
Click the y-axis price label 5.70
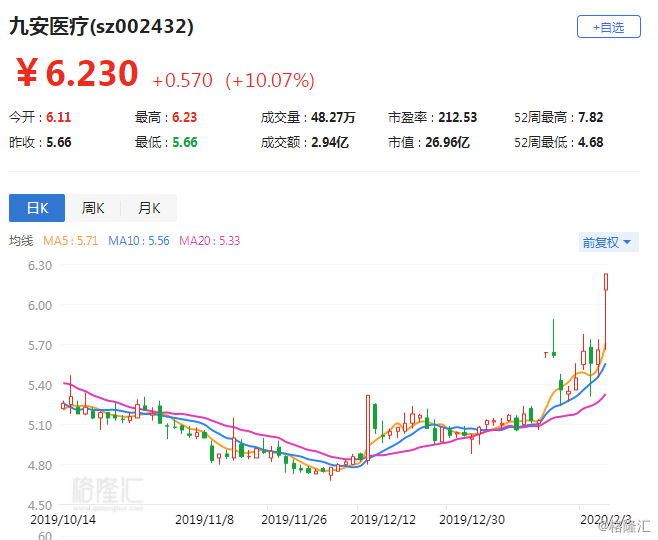pyautogui.click(x=40, y=345)
